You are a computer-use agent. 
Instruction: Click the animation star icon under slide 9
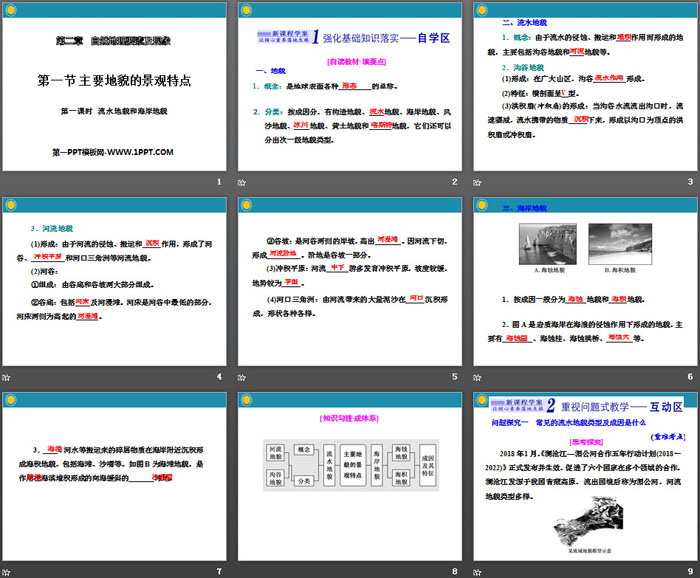click(477, 570)
